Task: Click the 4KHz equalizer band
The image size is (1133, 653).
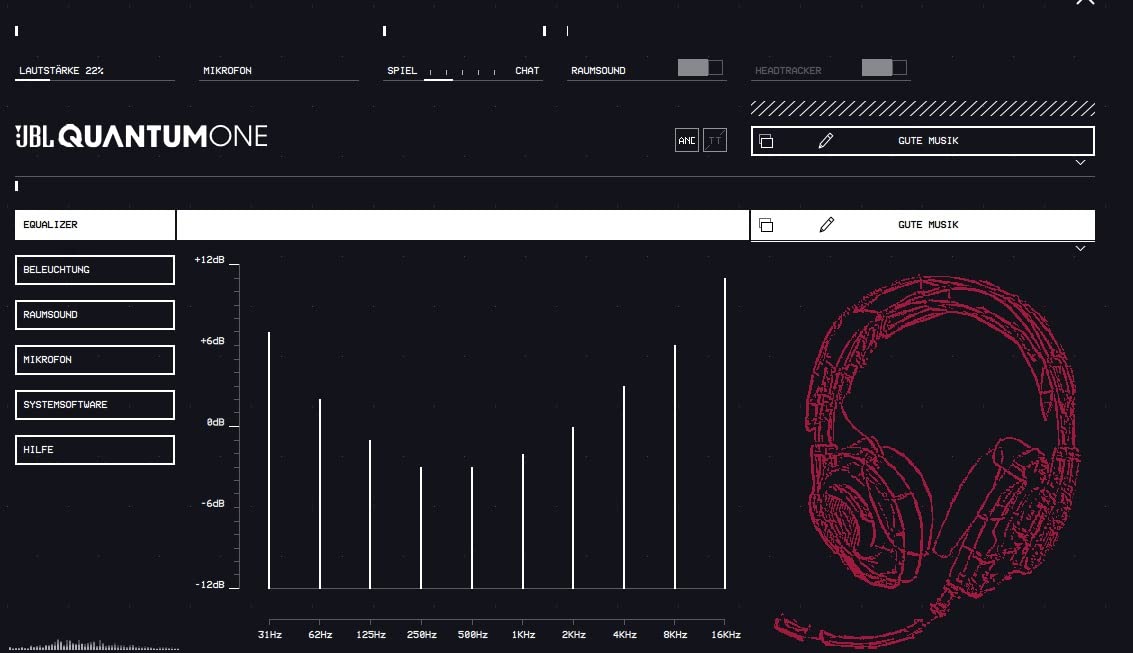Action: (x=624, y=487)
